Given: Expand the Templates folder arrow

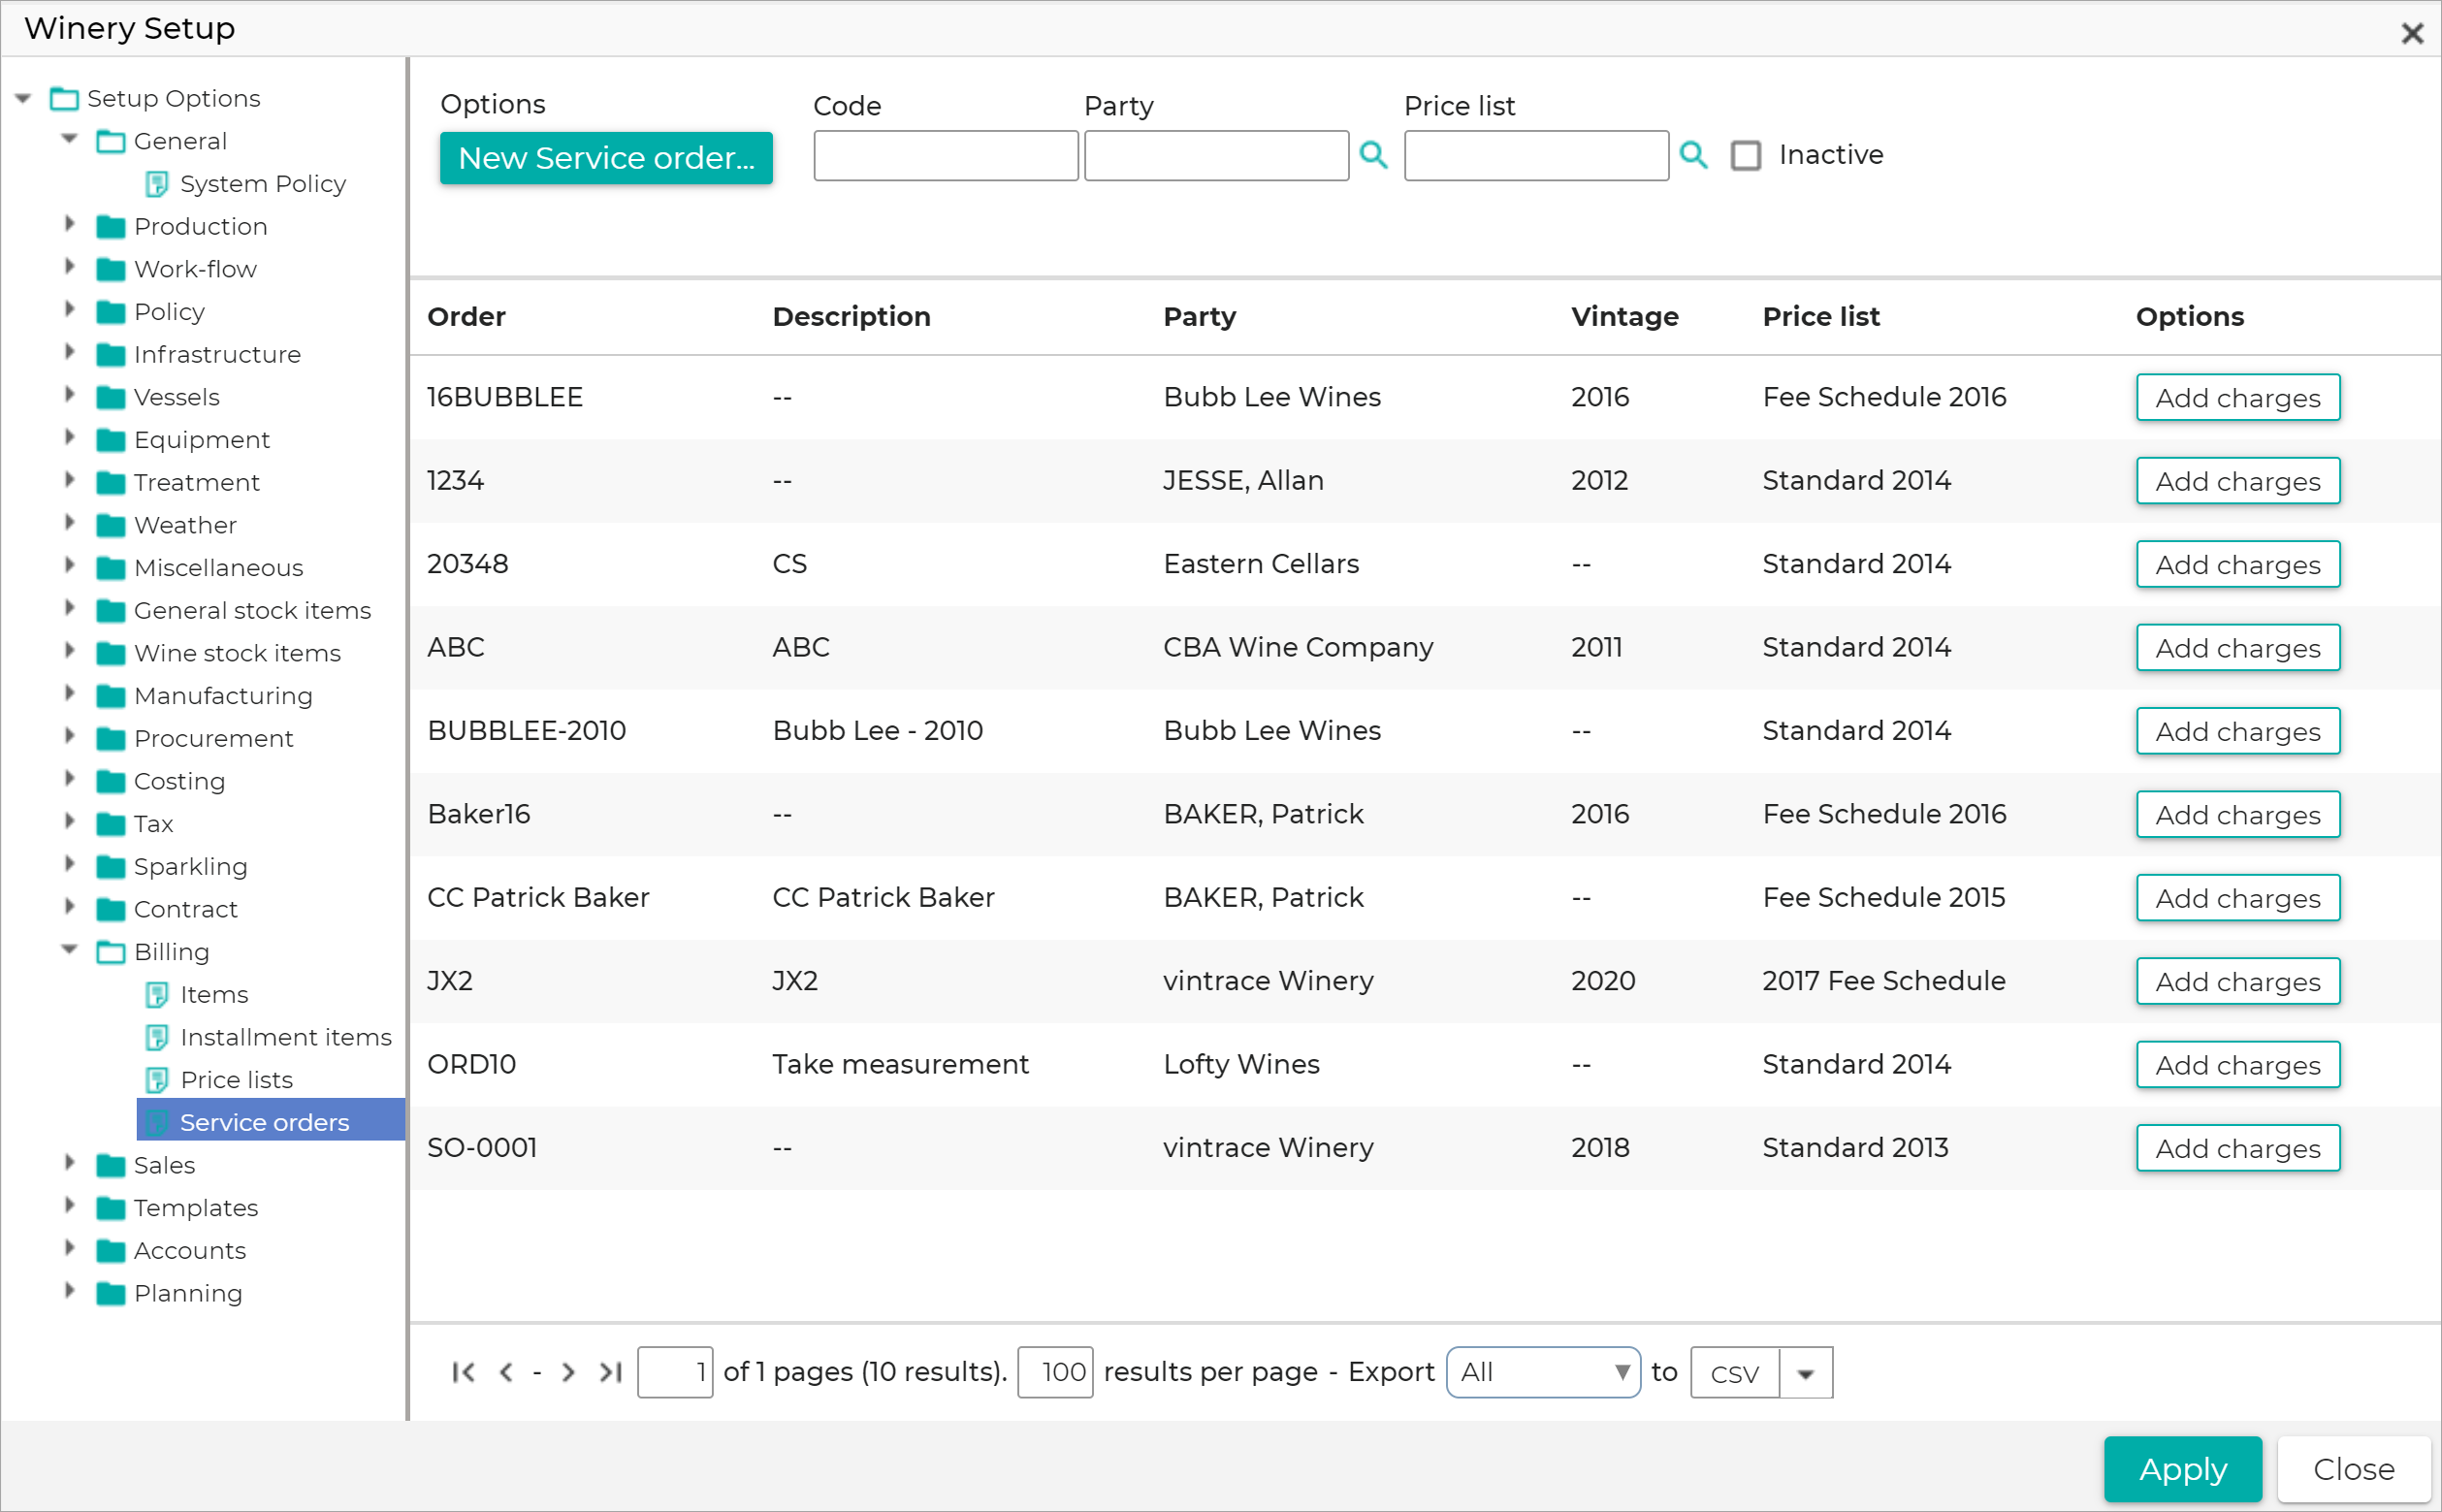Looking at the screenshot, I should point(70,1206).
